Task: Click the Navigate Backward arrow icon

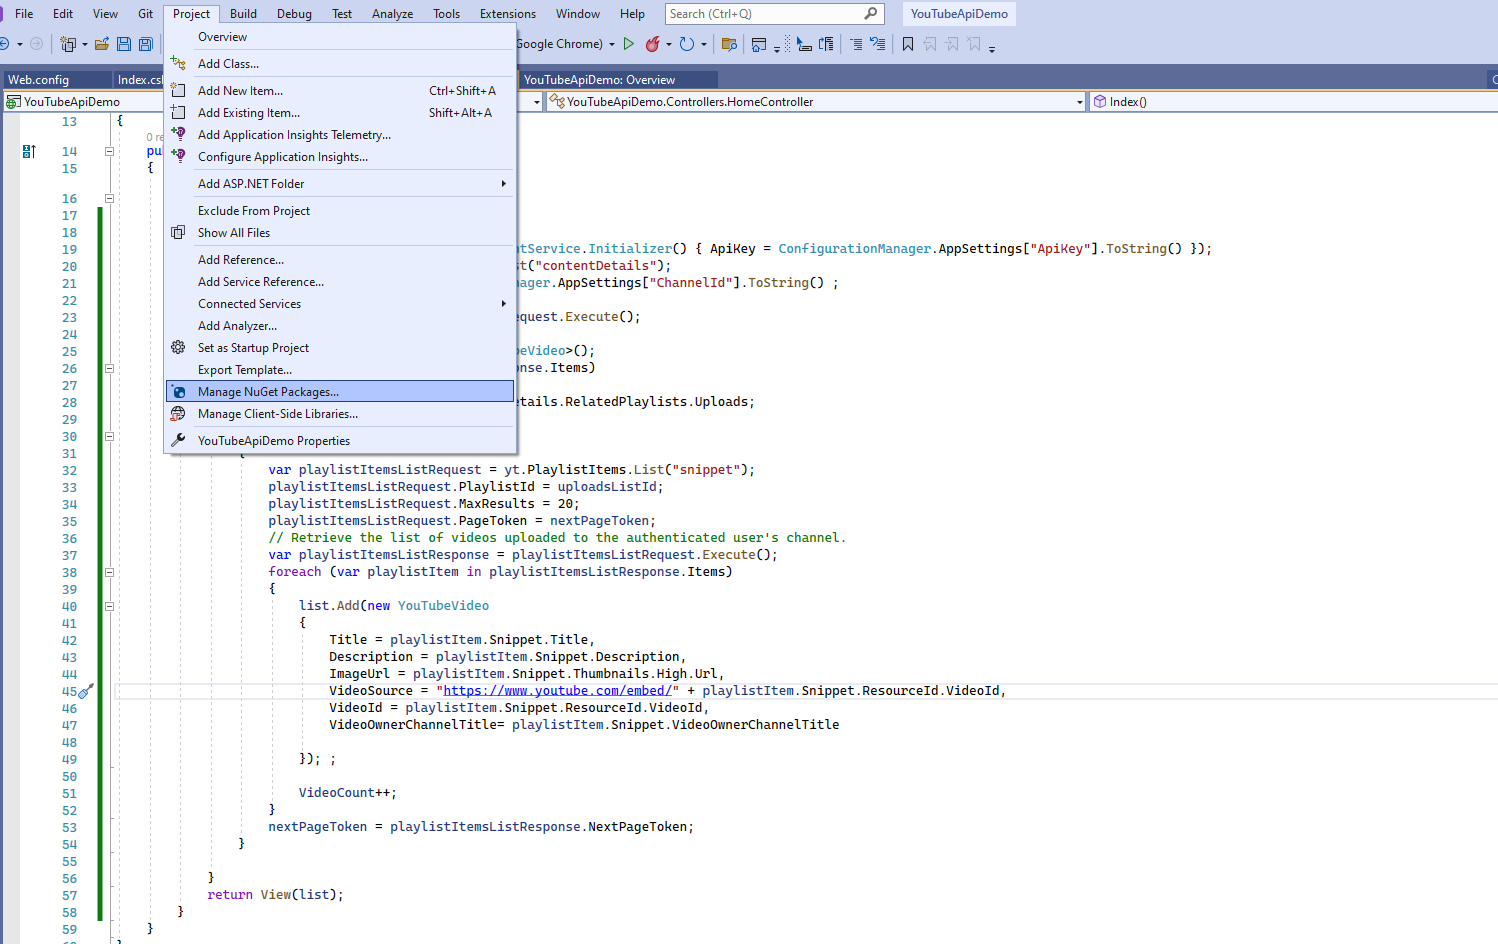Action: pos(5,44)
